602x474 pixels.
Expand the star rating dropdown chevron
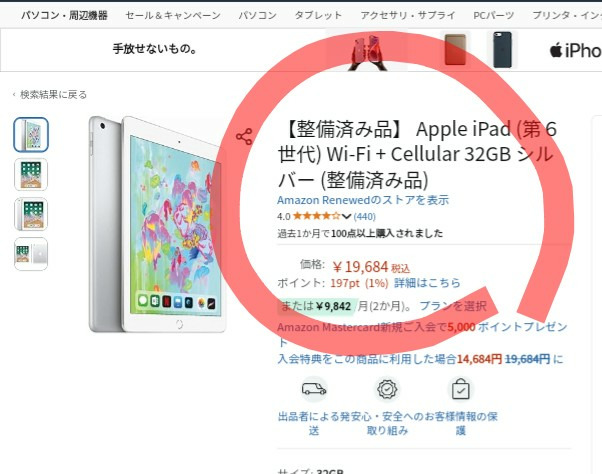[346, 216]
